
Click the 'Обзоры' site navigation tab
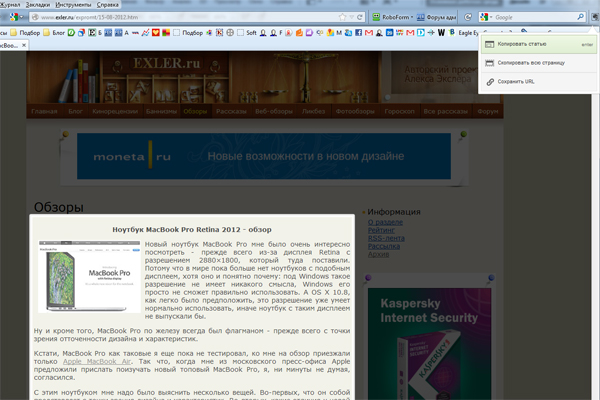tap(195, 111)
